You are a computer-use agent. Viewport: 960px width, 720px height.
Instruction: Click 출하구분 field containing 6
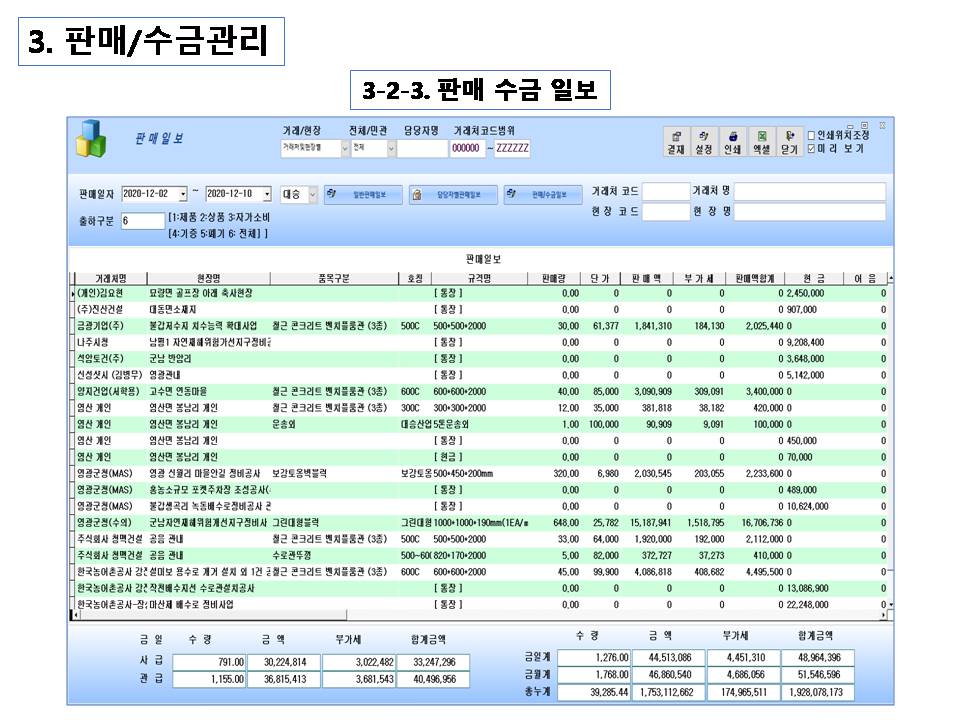coord(142,221)
